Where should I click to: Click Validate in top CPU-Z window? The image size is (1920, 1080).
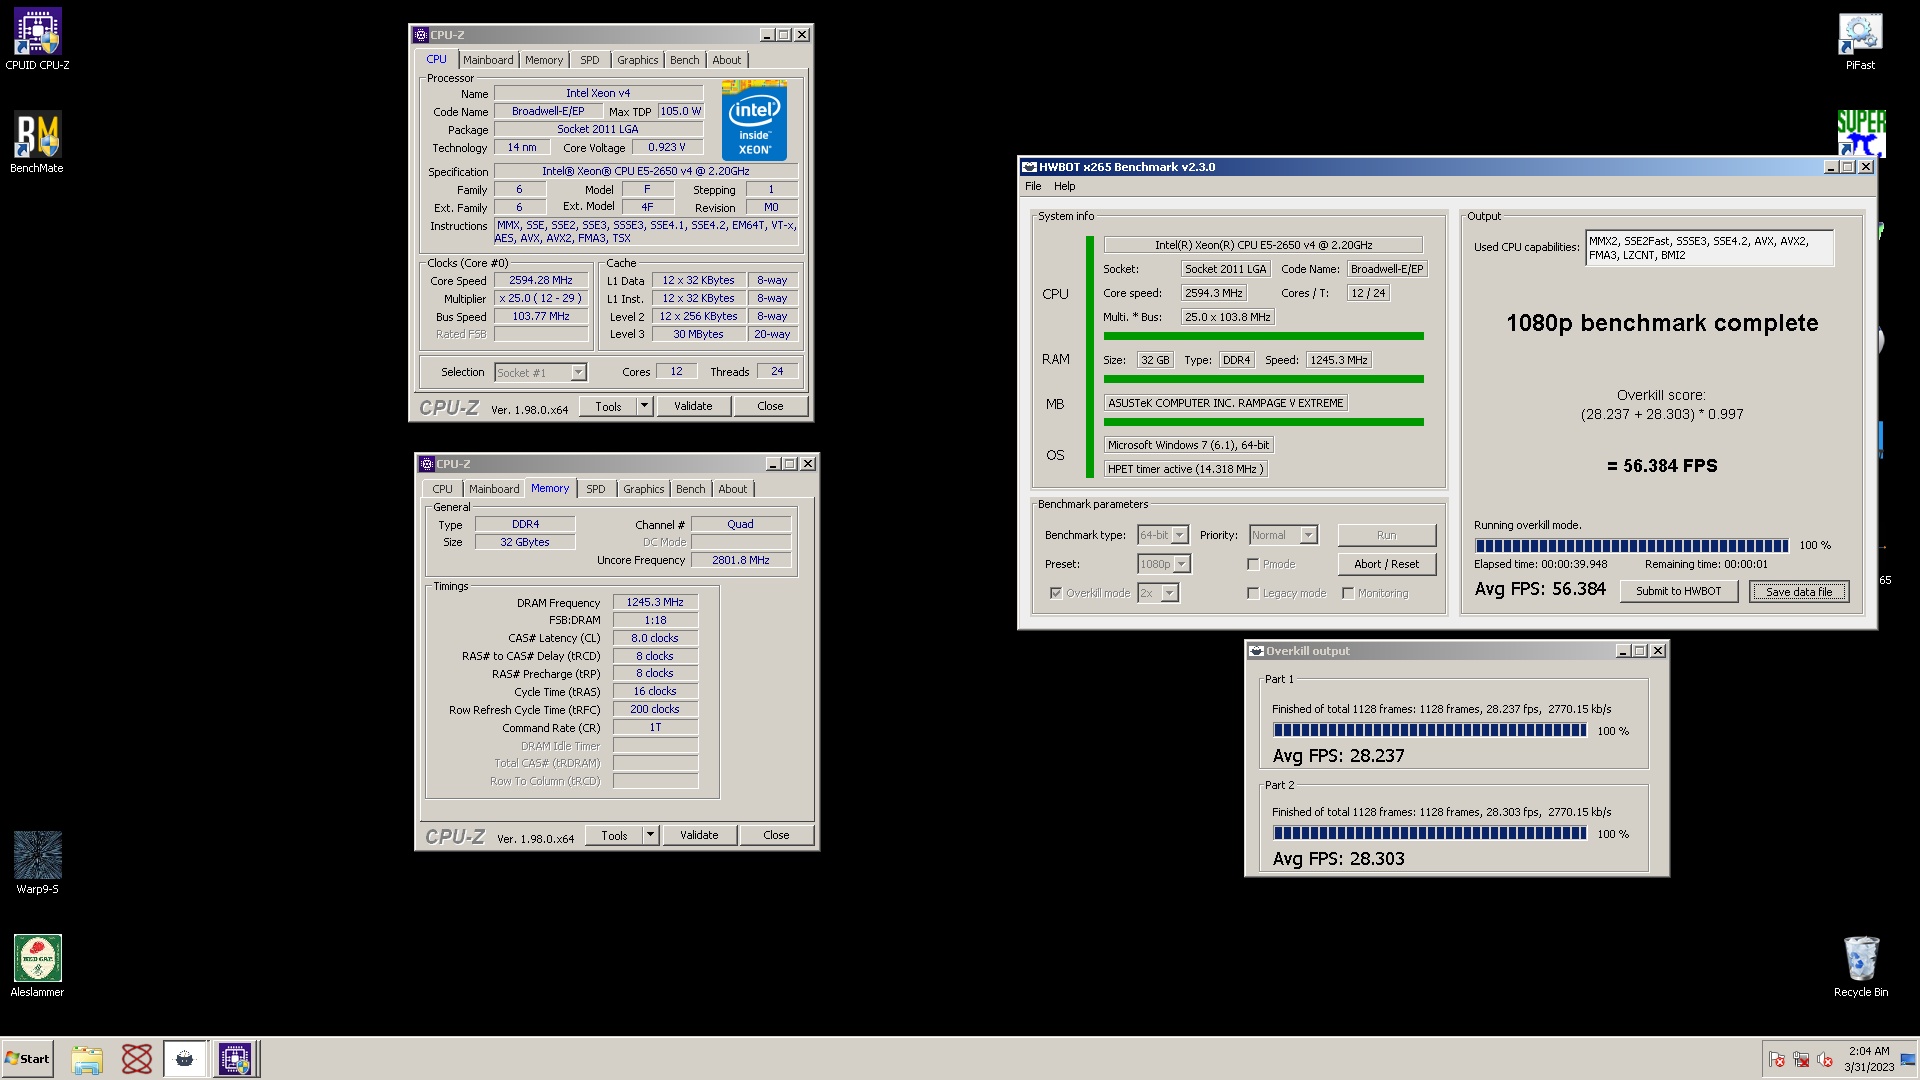pos(693,406)
